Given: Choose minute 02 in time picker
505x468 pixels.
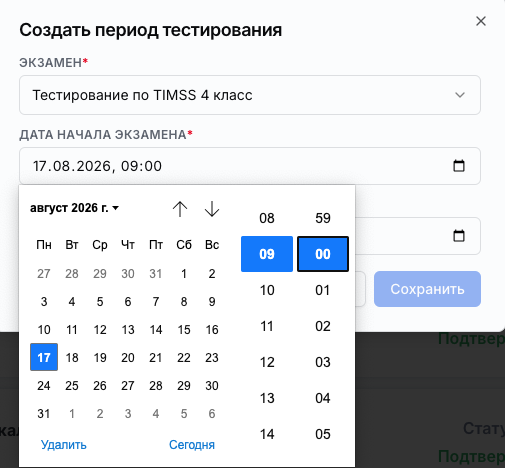Looking at the screenshot, I should click(x=323, y=326).
